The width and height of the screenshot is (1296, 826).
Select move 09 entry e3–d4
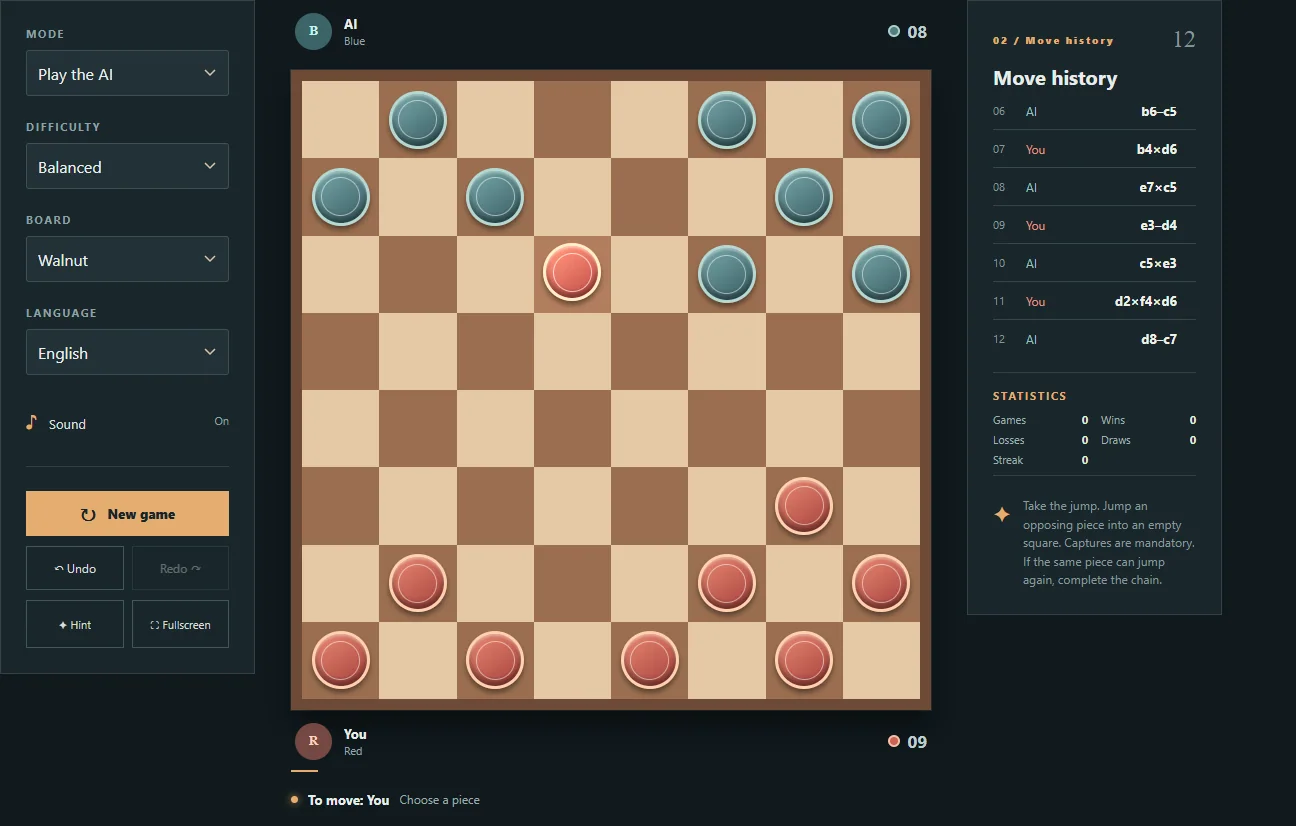pyautogui.click(x=1094, y=225)
